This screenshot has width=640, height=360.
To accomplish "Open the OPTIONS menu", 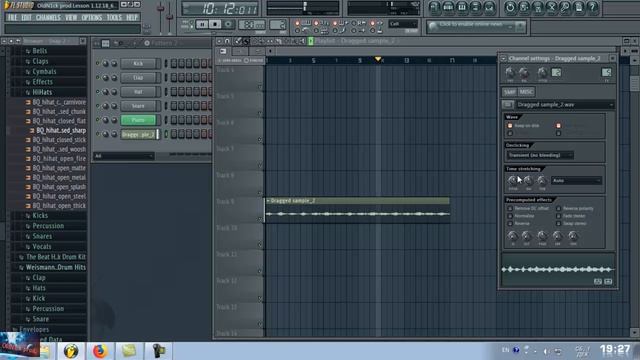I will [92, 18].
